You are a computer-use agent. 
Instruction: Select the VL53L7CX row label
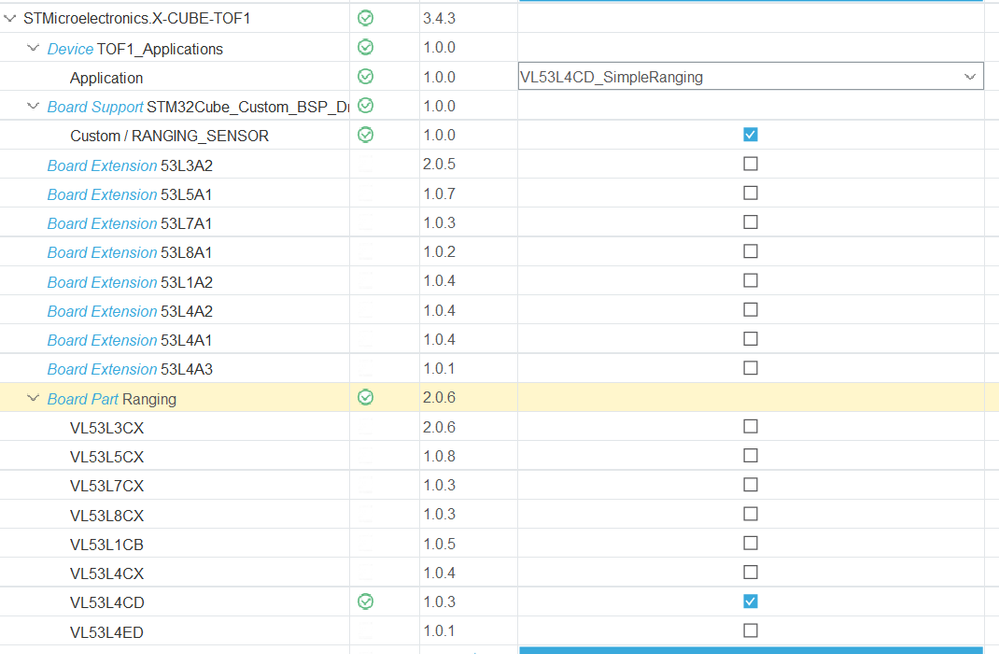click(x=107, y=486)
